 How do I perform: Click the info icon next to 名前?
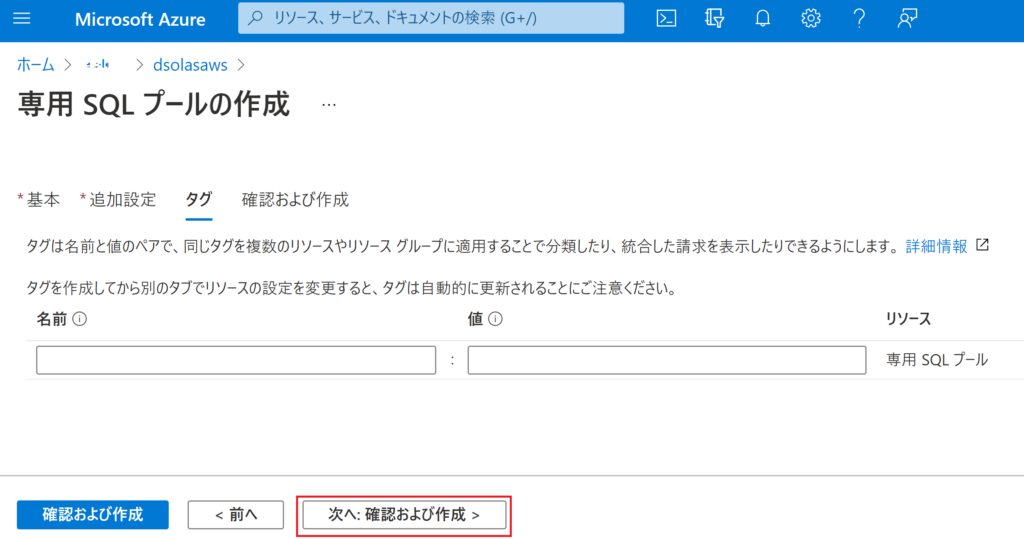(x=79, y=320)
